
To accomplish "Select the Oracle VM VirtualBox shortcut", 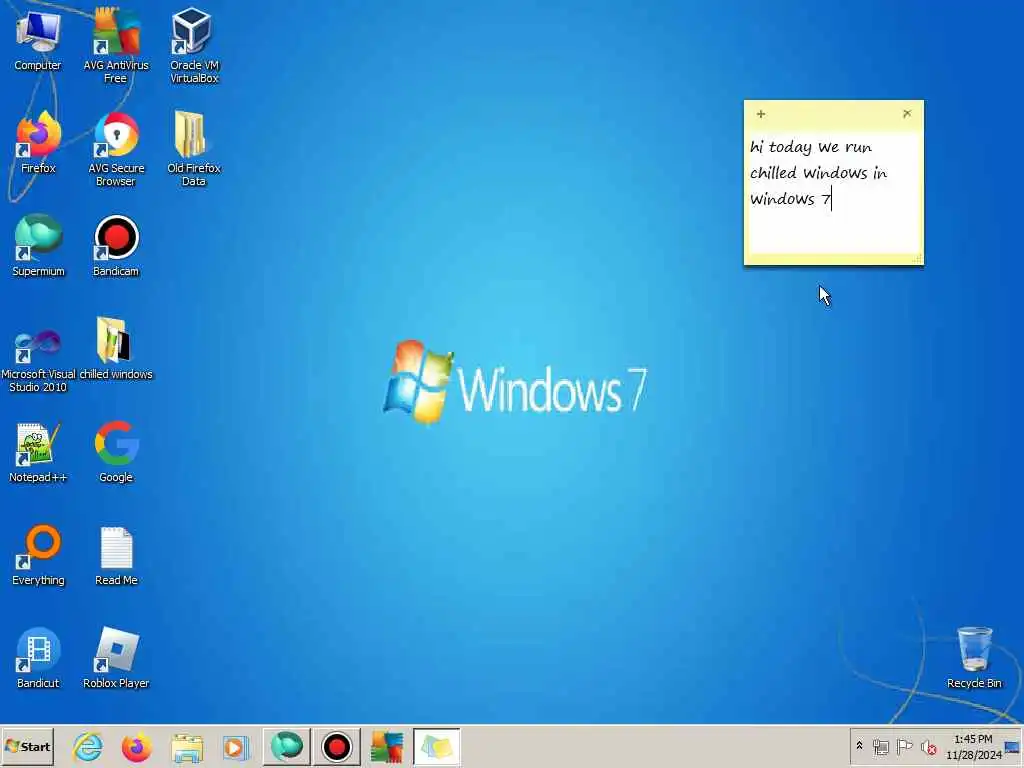I will point(194,46).
